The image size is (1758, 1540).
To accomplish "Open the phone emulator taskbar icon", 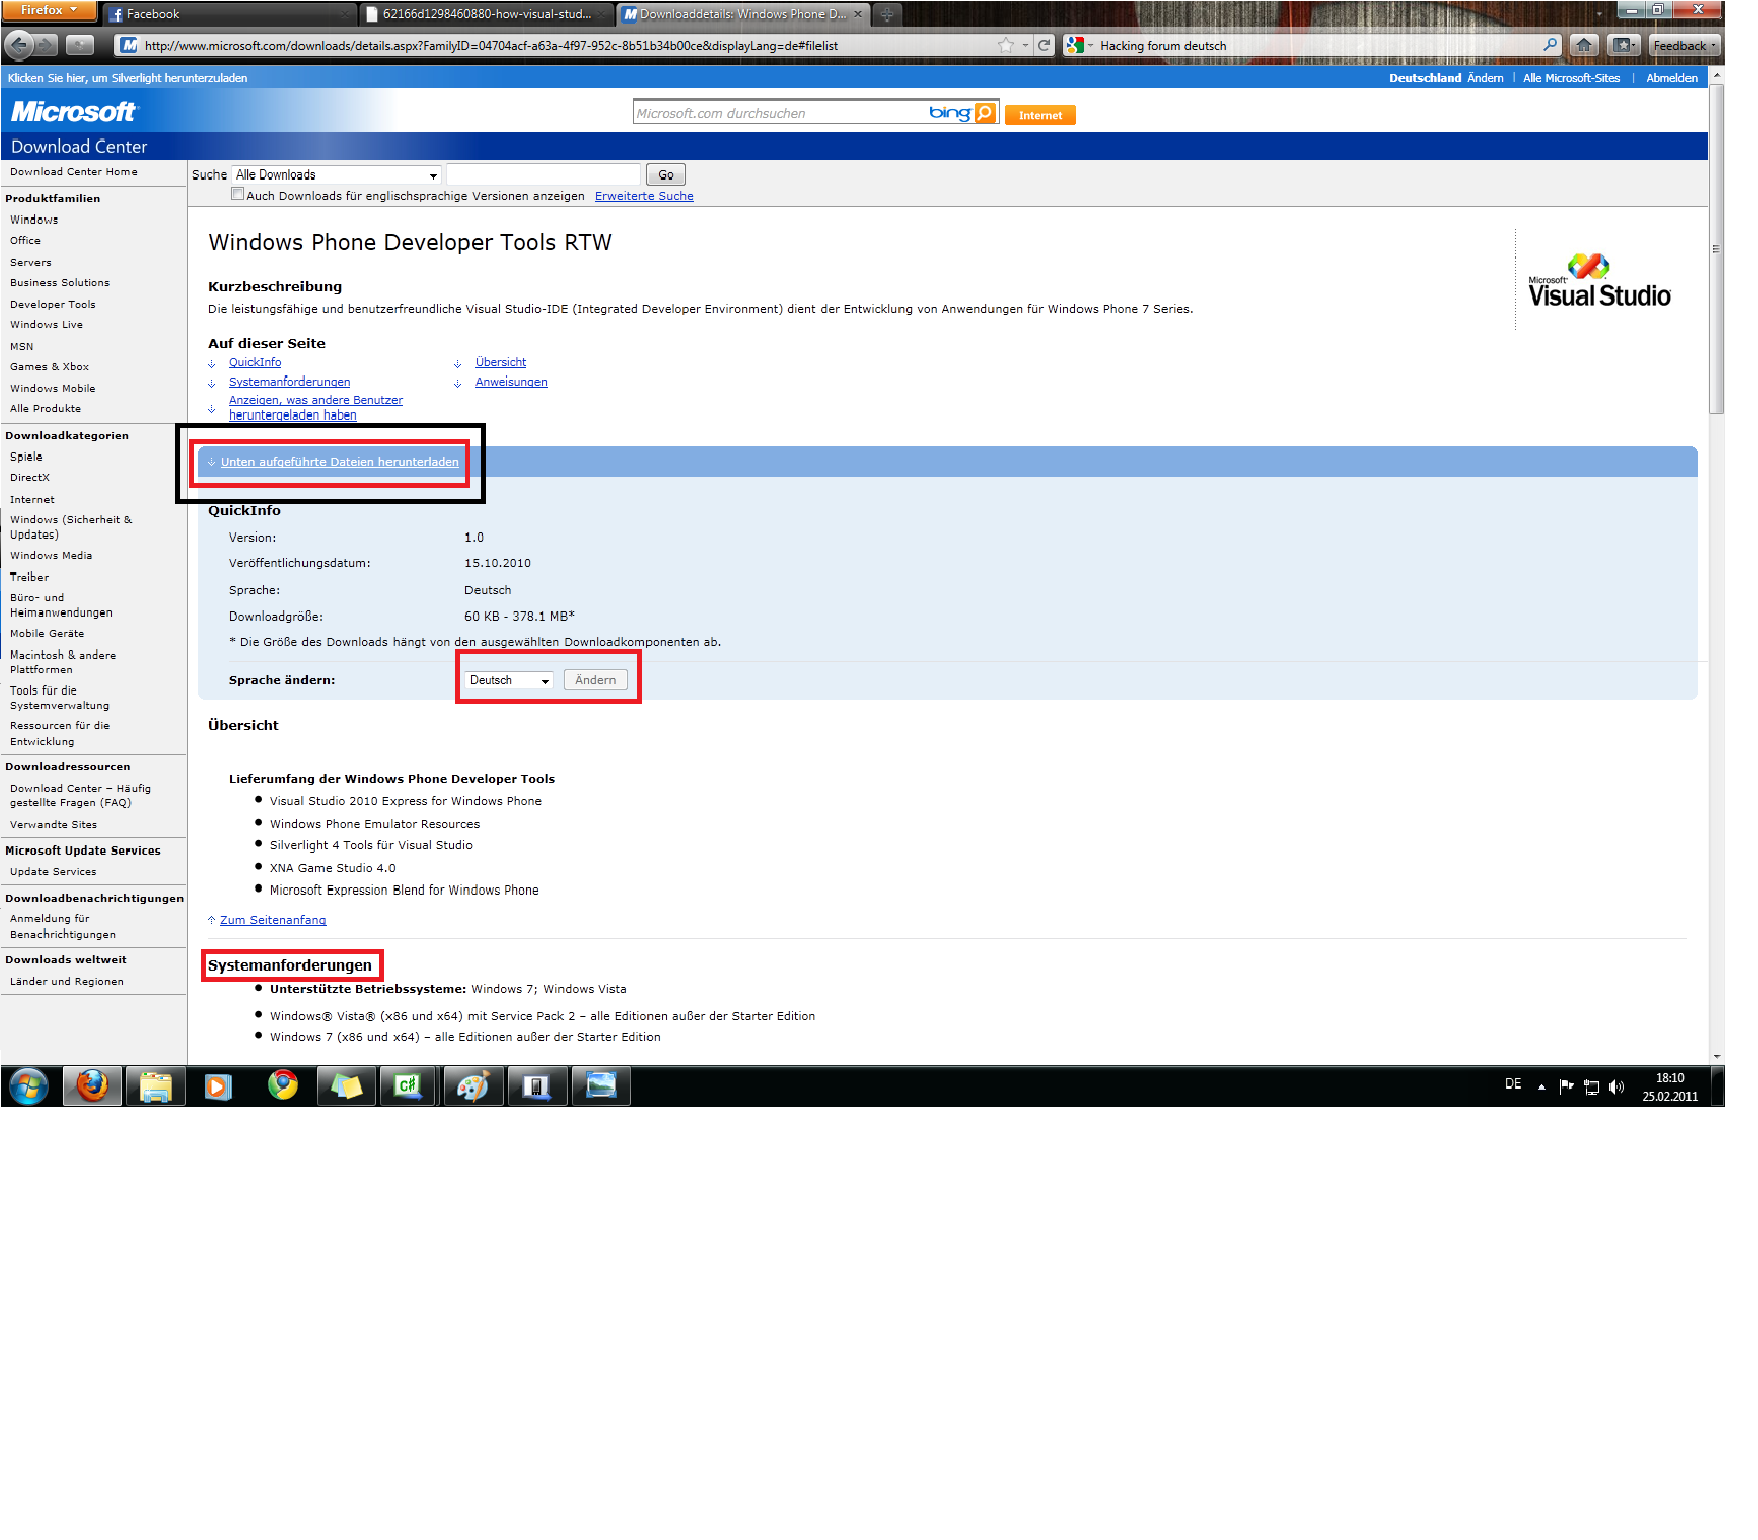I will (537, 1086).
